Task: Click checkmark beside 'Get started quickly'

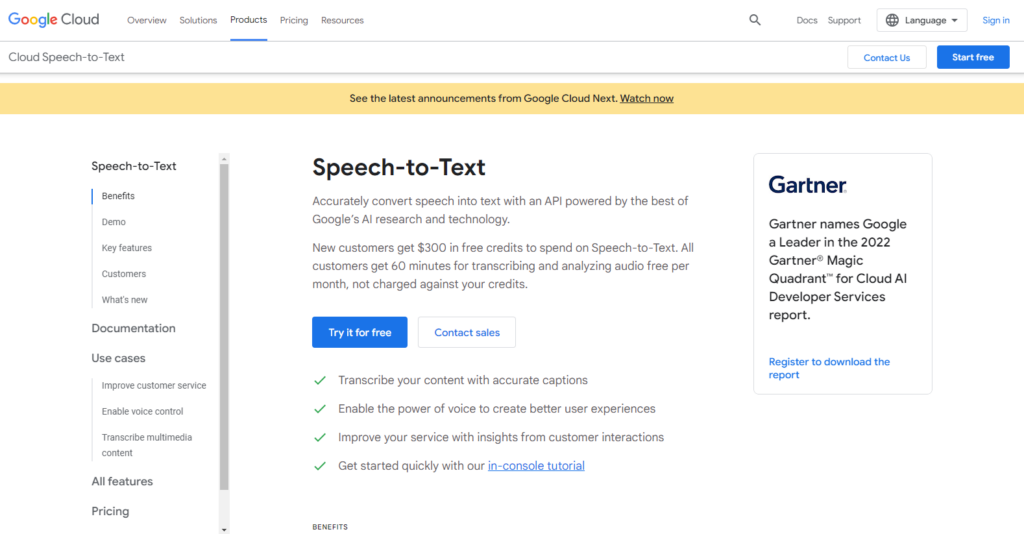Action: (x=320, y=466)
